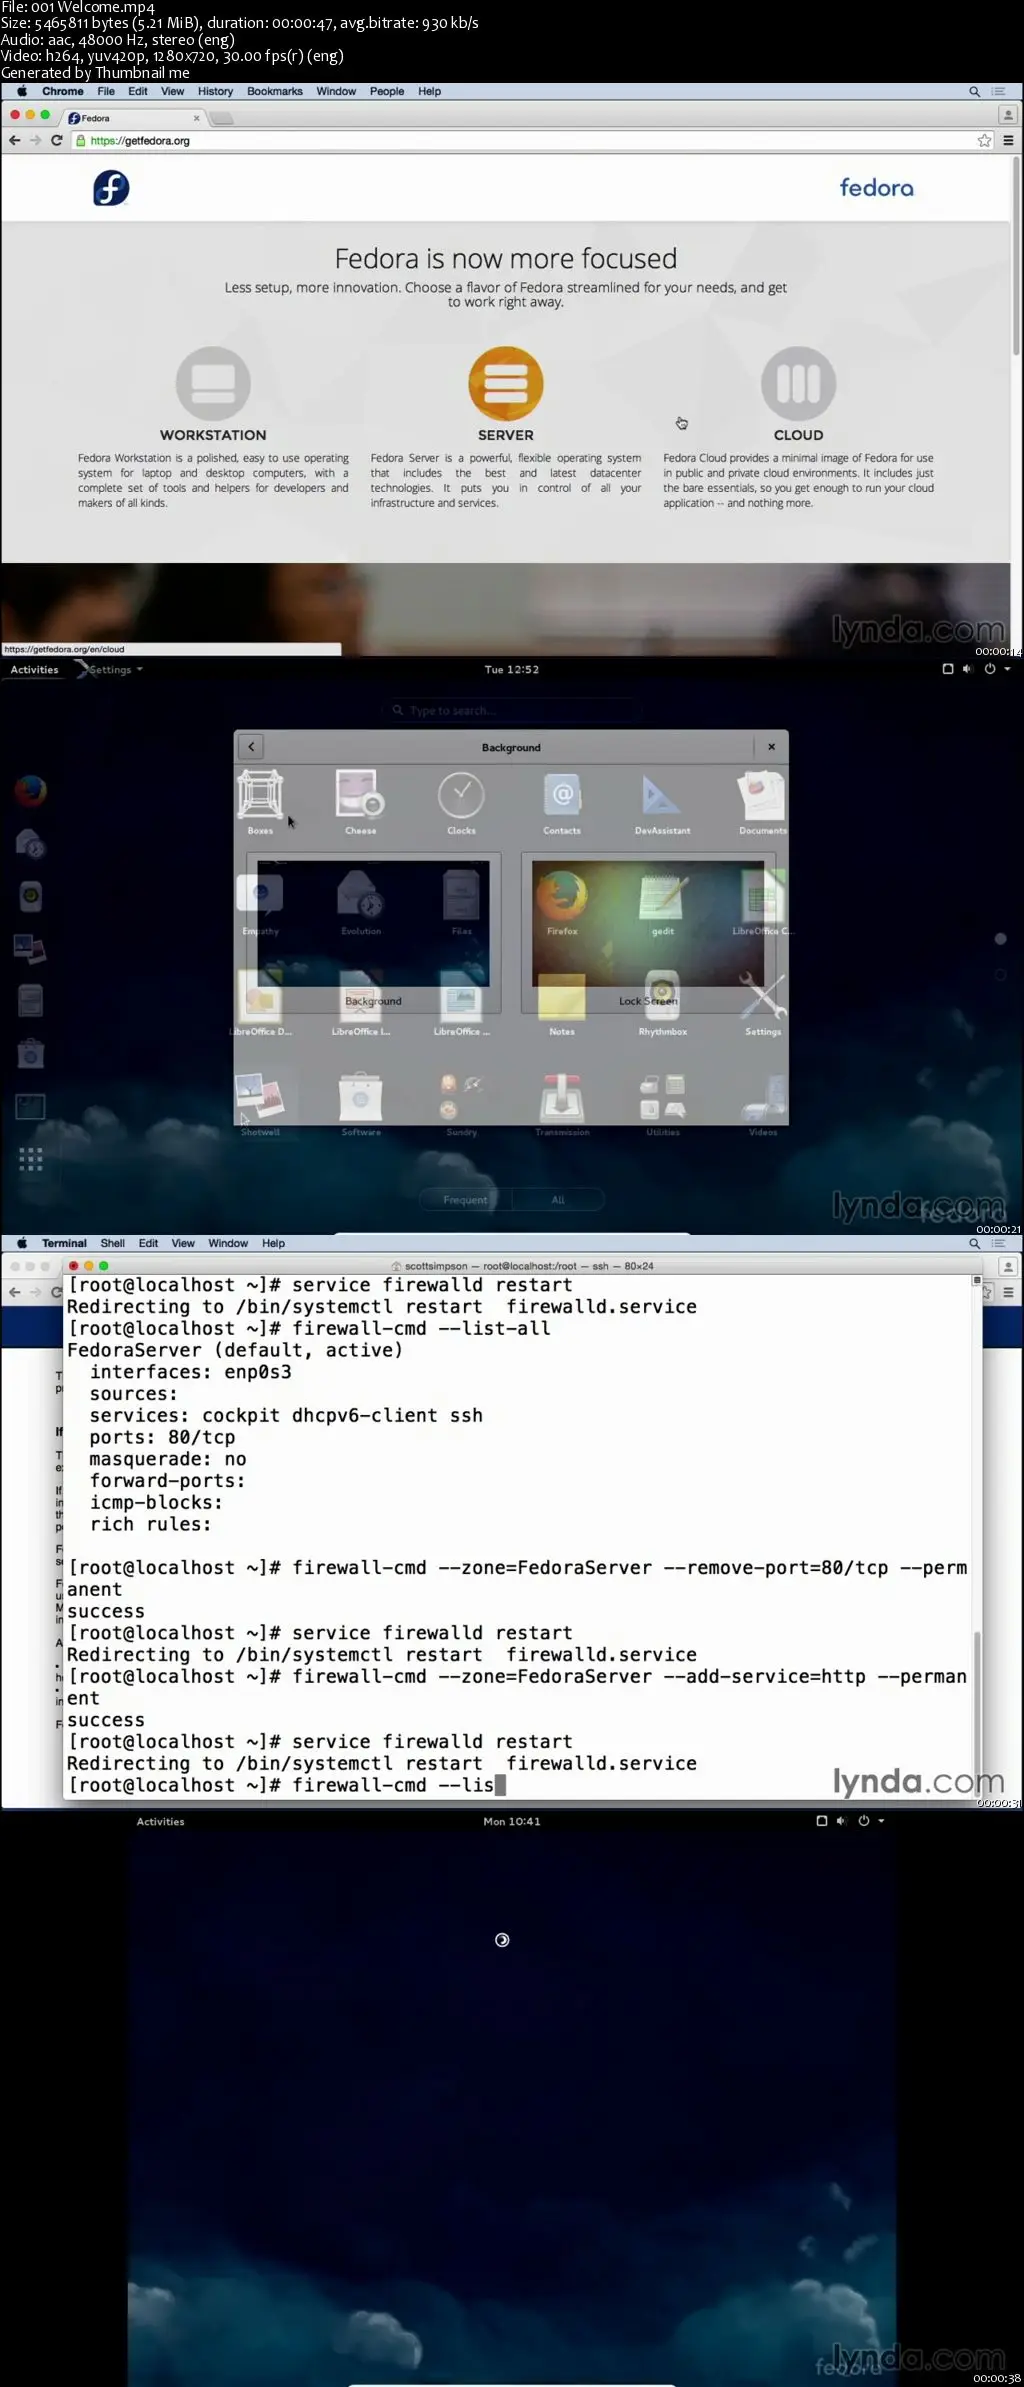Click the gray Workstation icon circle
This screenshot has width=1024, height=2387.
213,383
